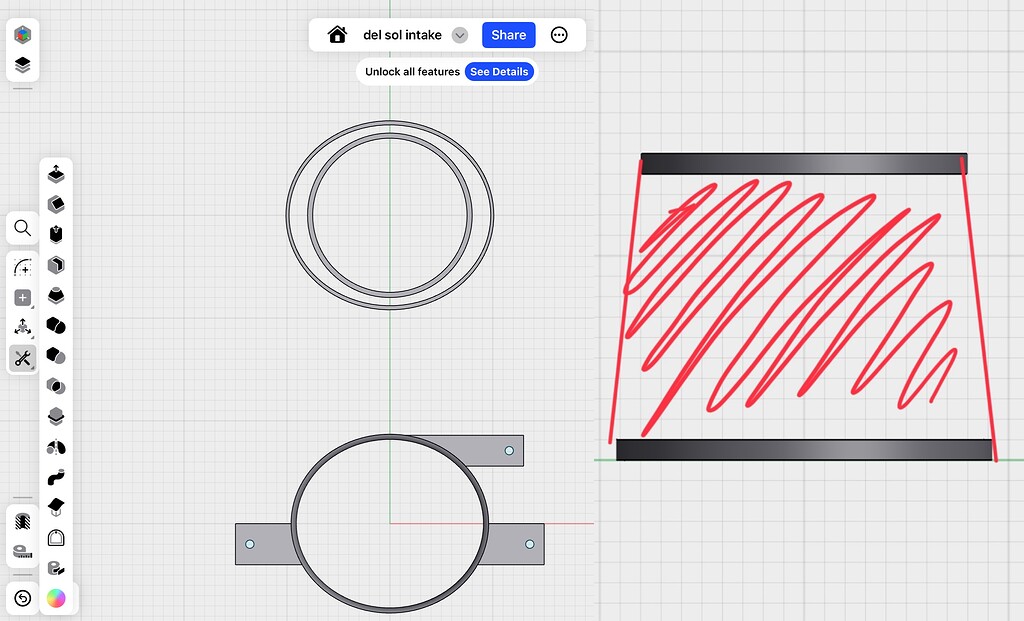
Task: Select the Measure tape tool near bottom toolbar
Action: [22, 549]
